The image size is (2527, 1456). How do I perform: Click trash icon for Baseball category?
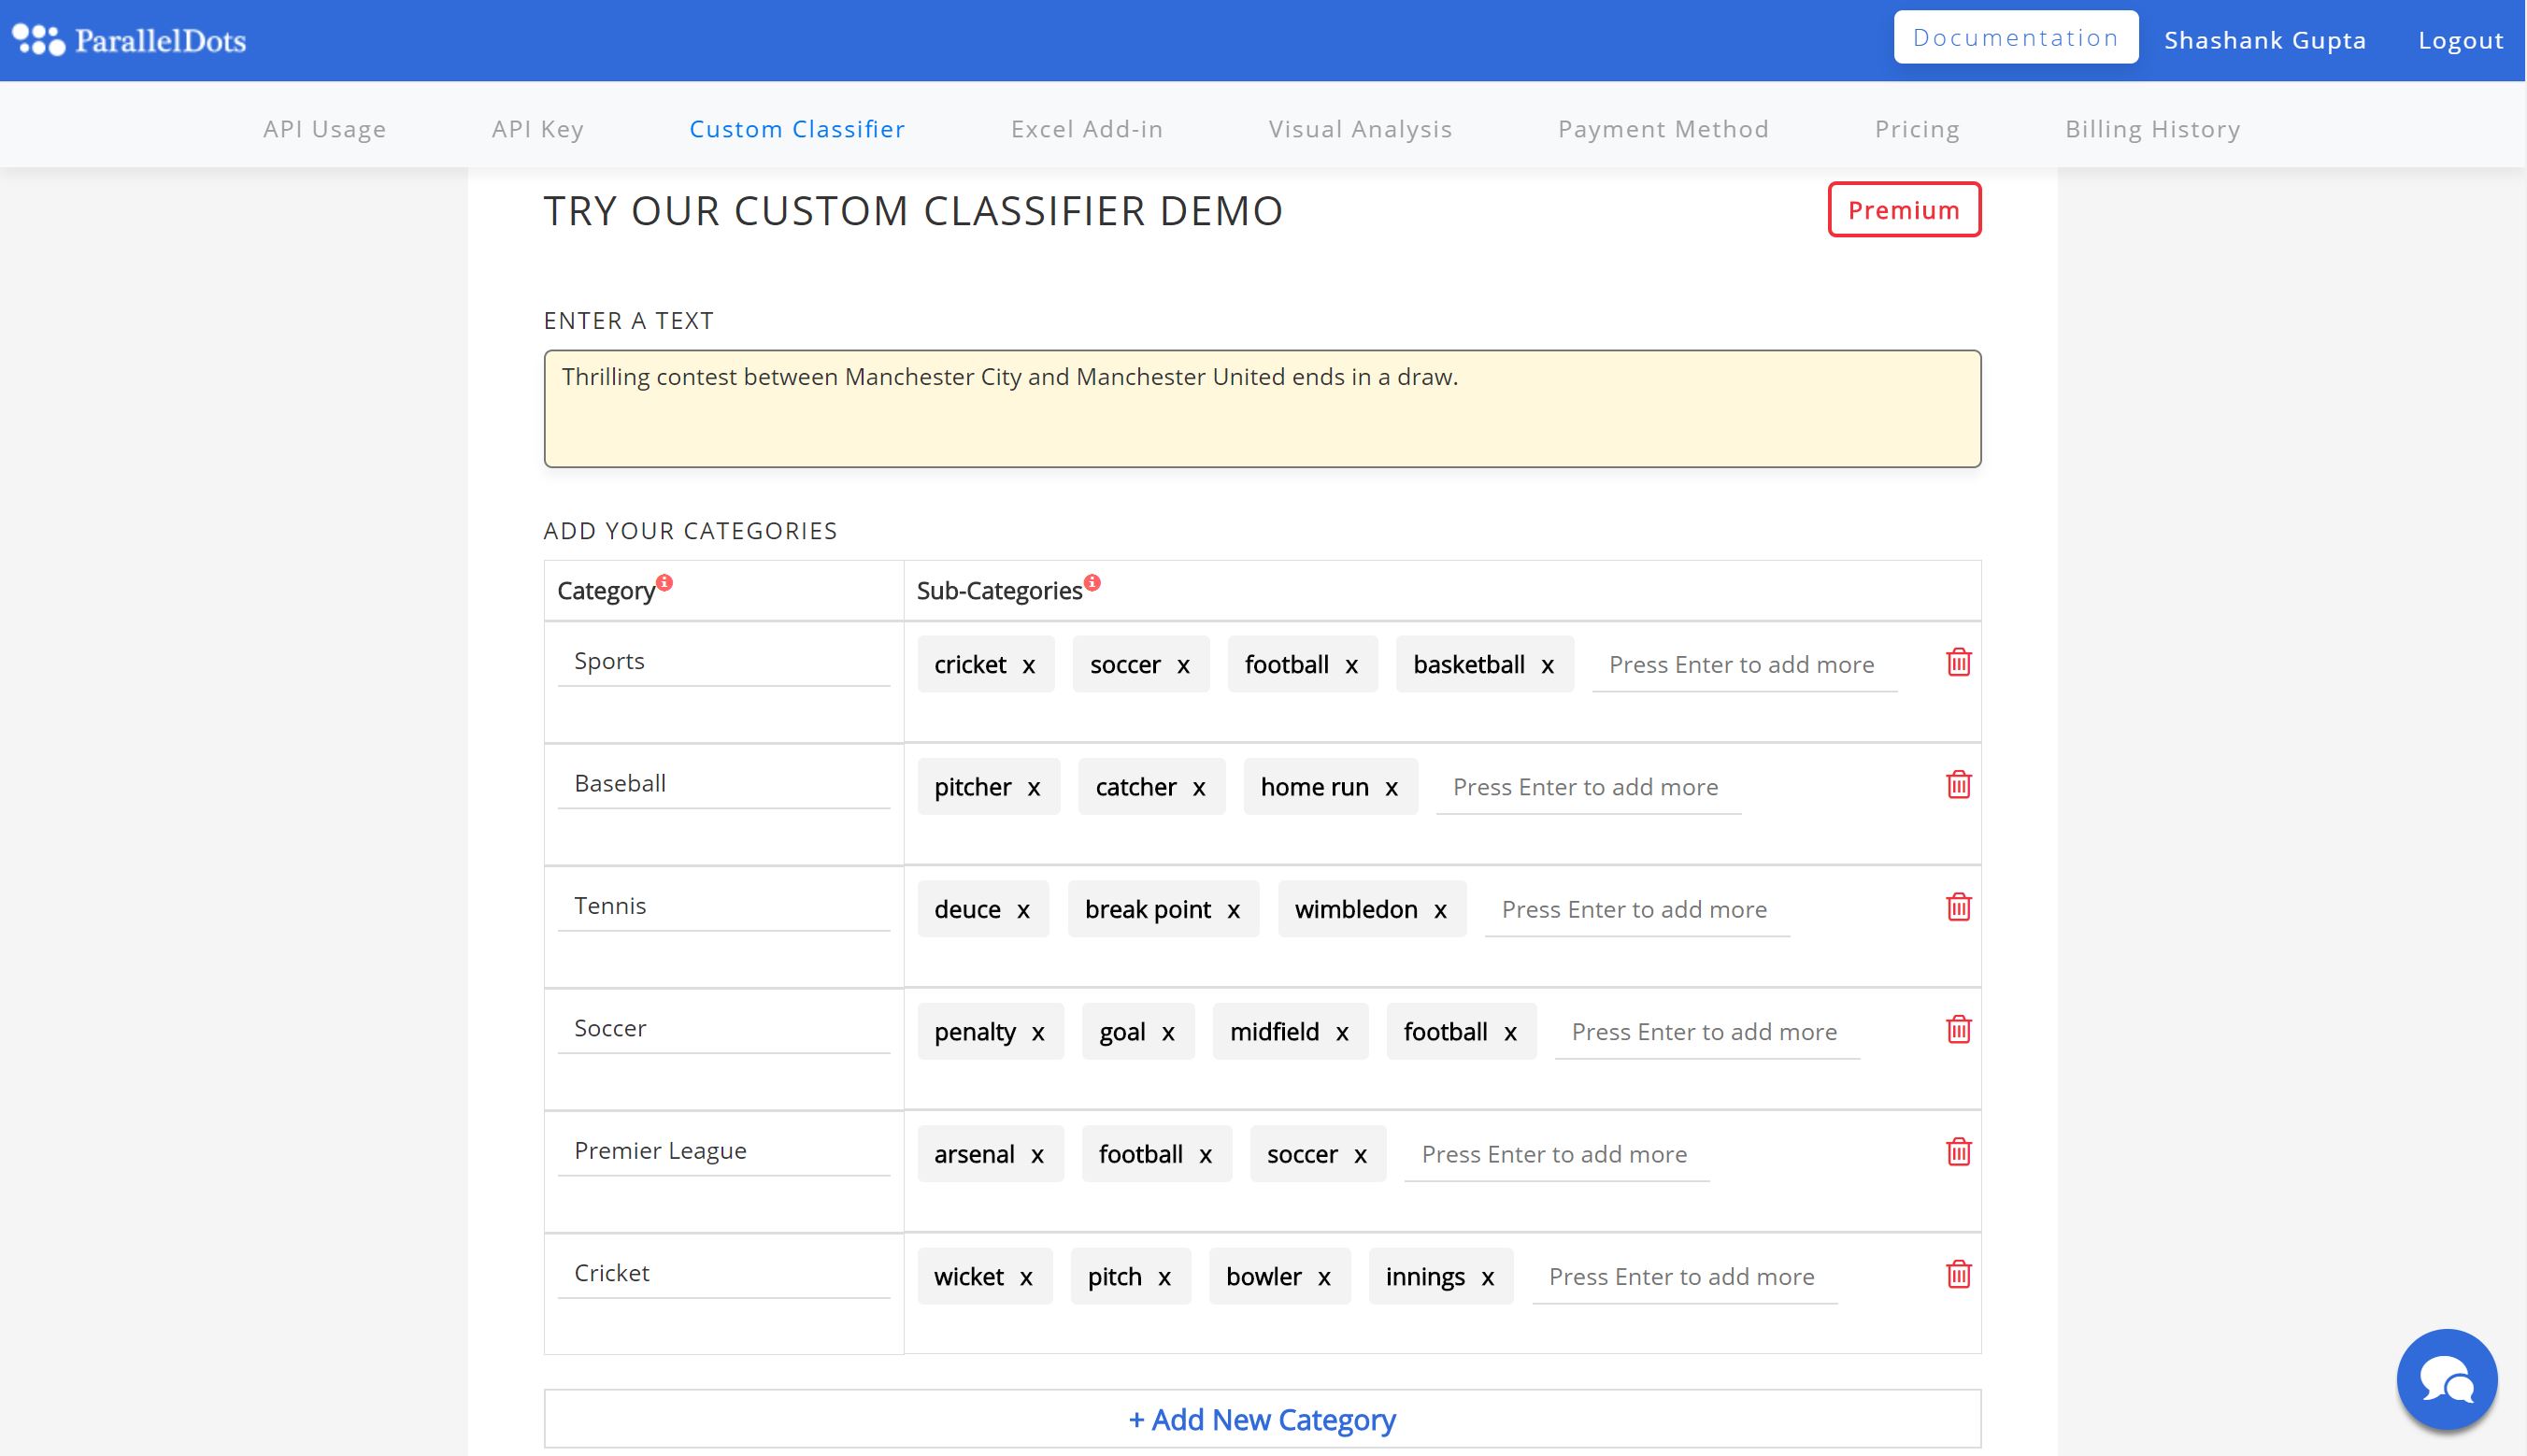[1958, 785]
